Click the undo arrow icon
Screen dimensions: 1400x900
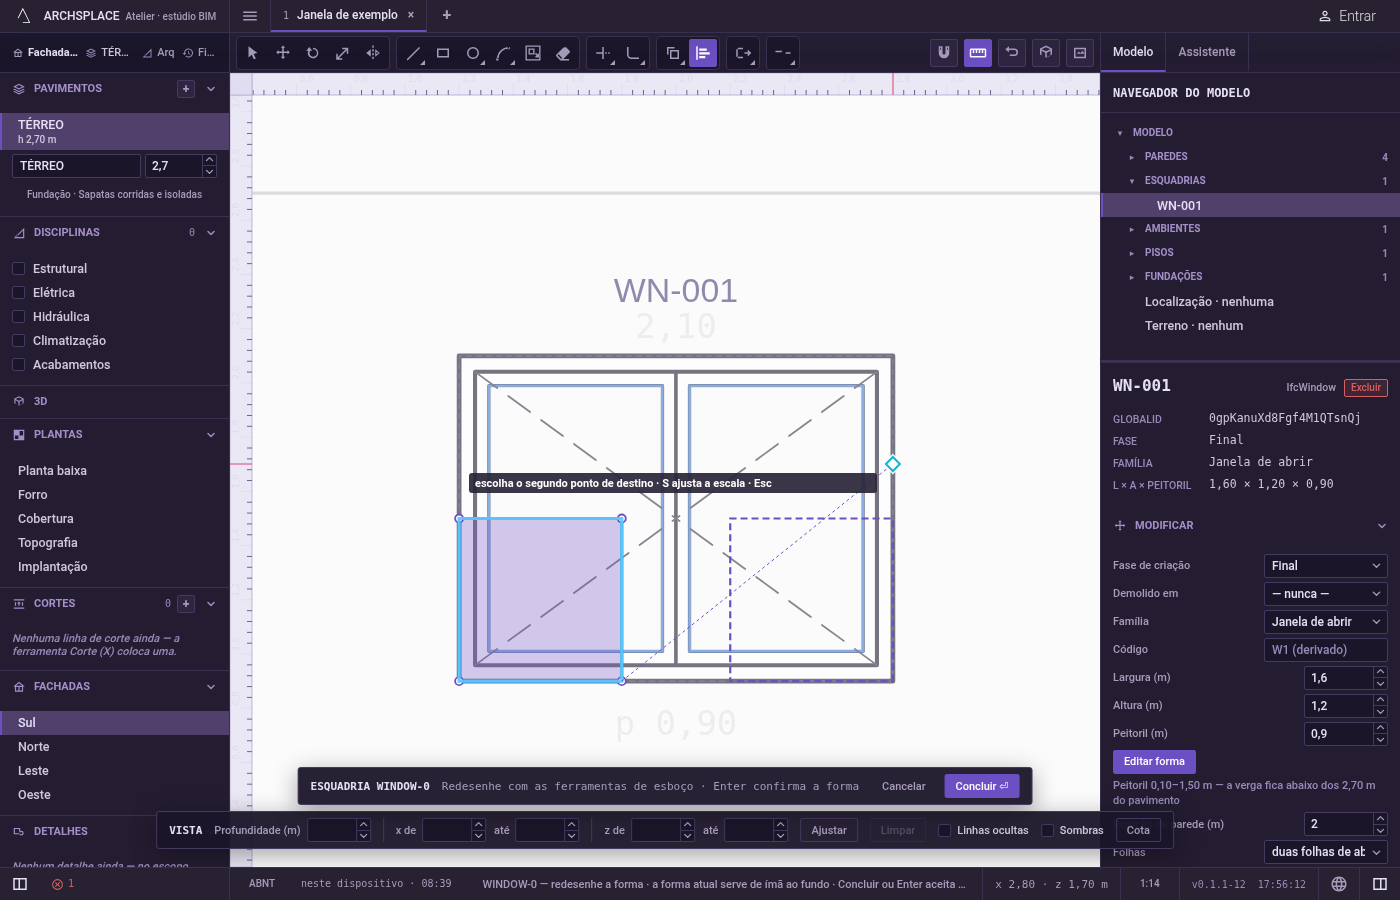tap(1012, 53)
